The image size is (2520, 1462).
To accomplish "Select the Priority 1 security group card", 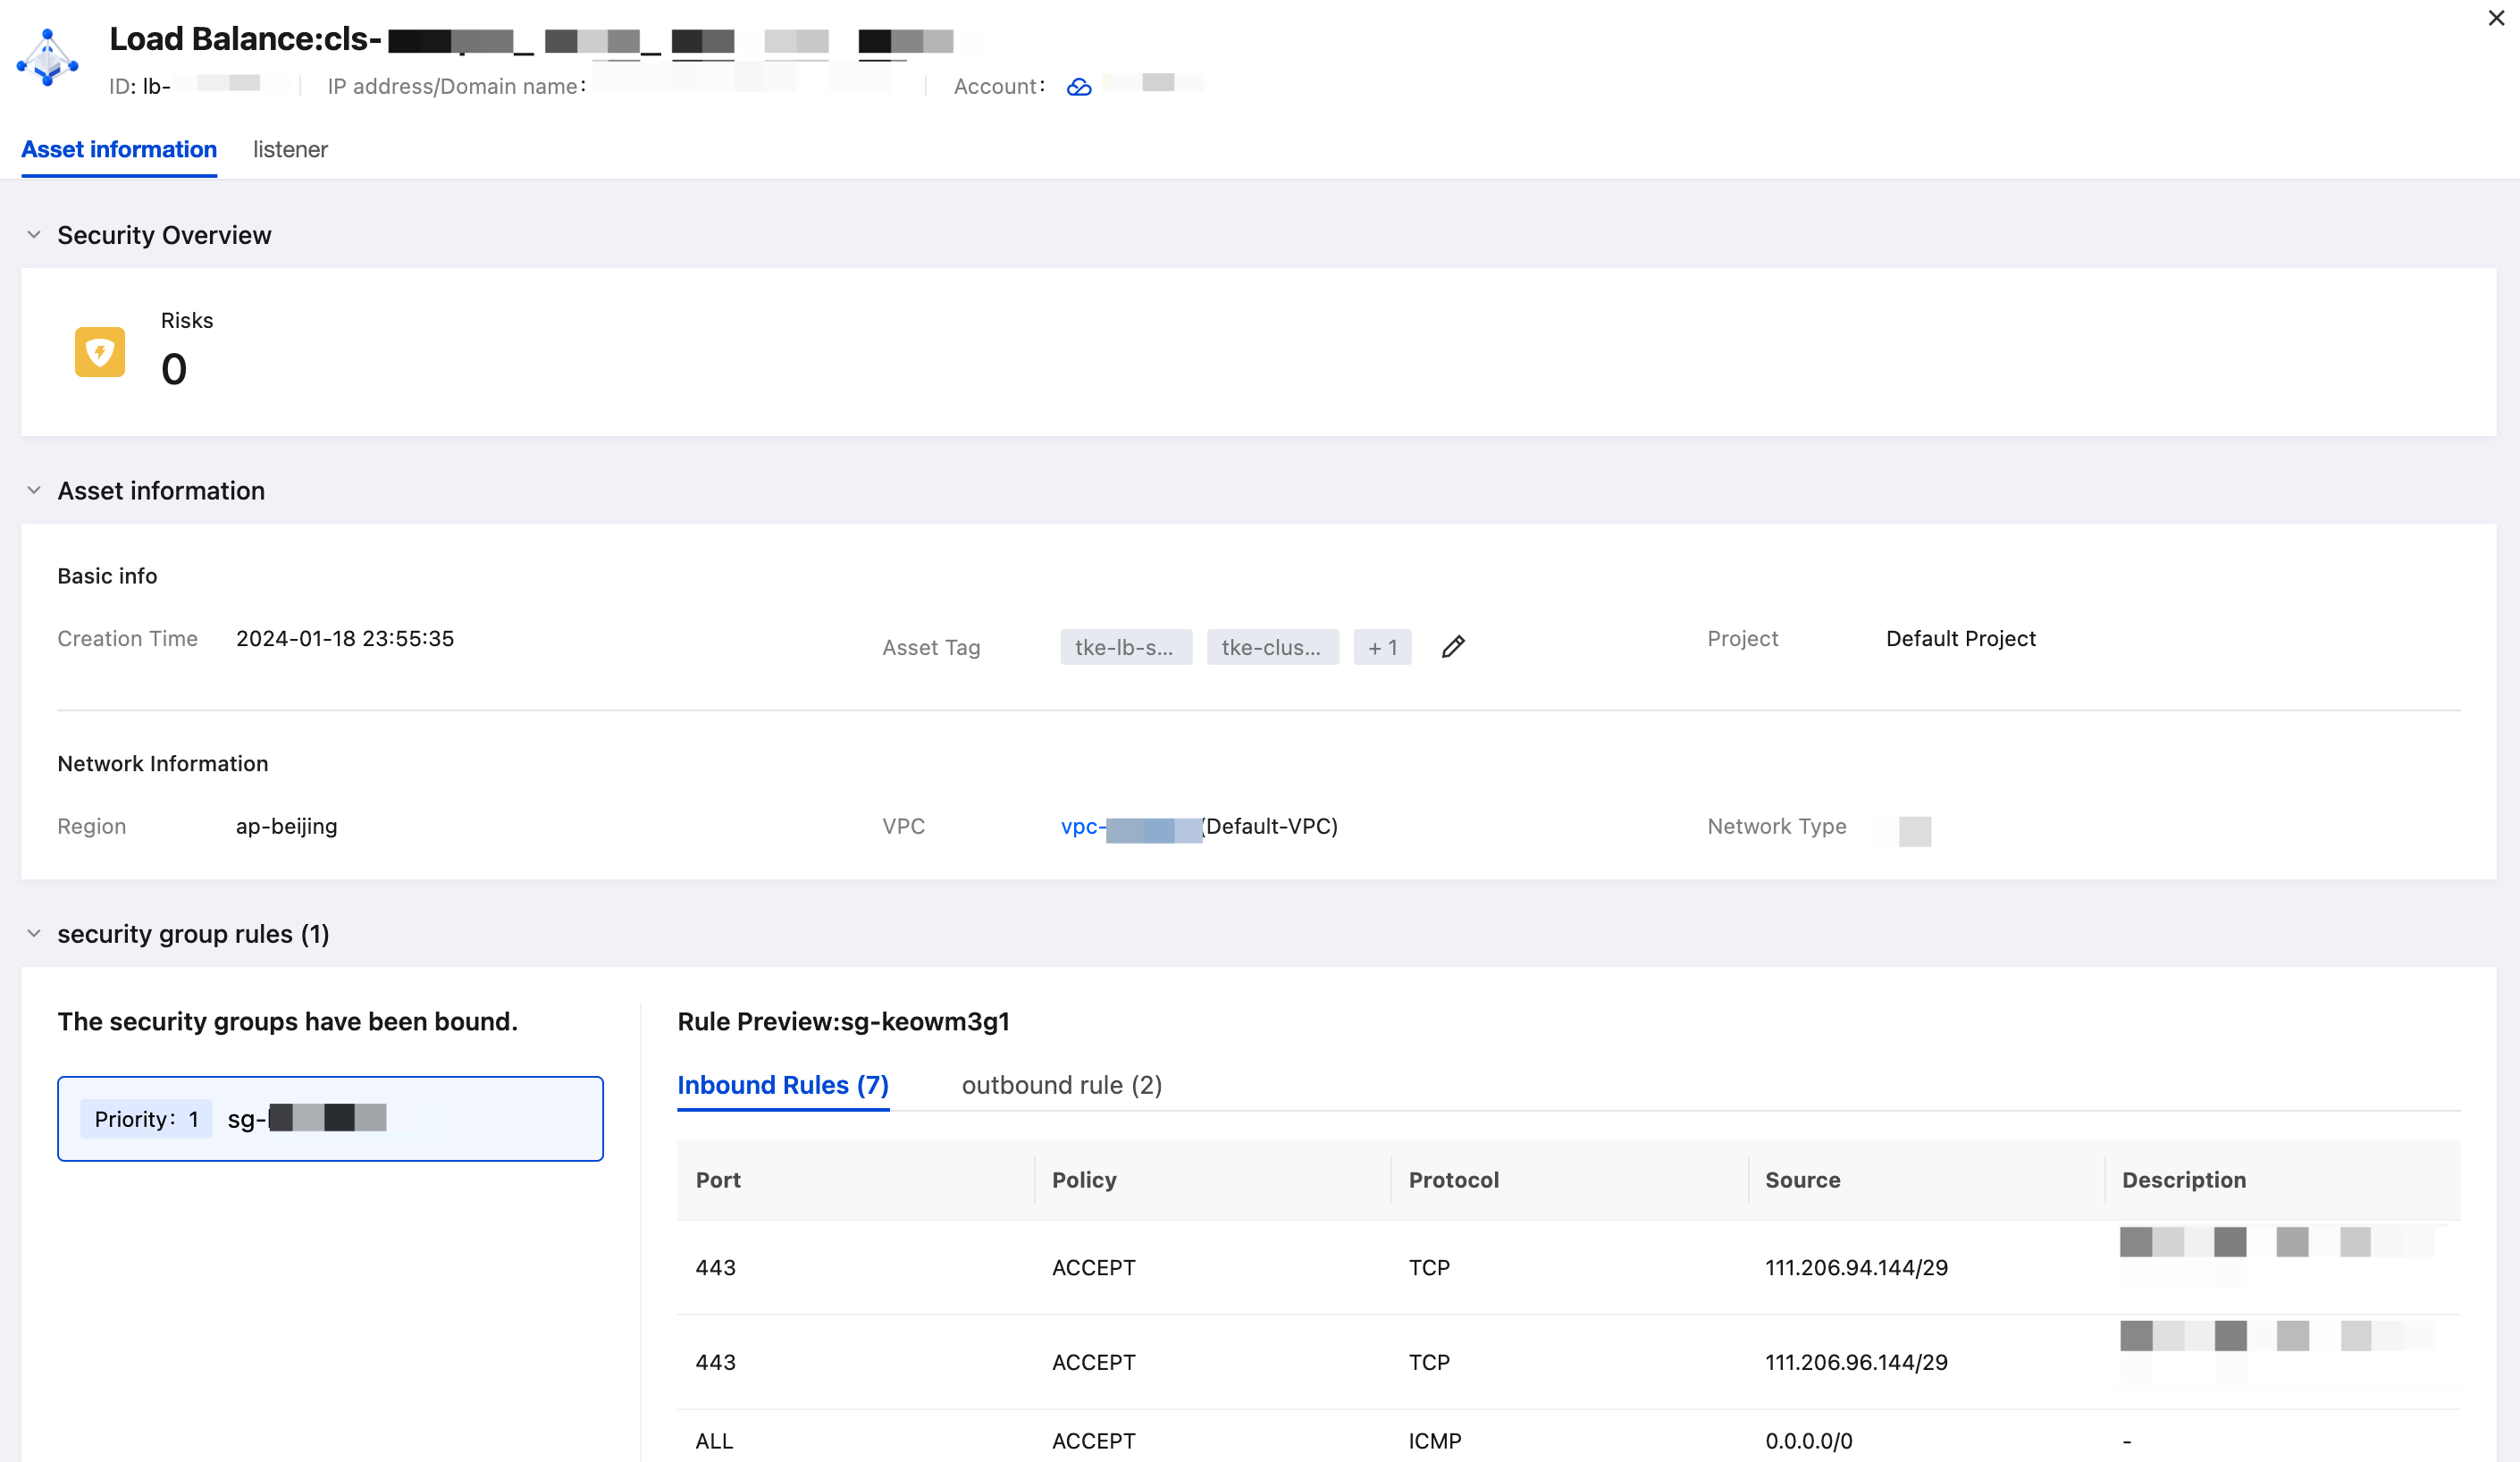I will tap(330, 1118).
